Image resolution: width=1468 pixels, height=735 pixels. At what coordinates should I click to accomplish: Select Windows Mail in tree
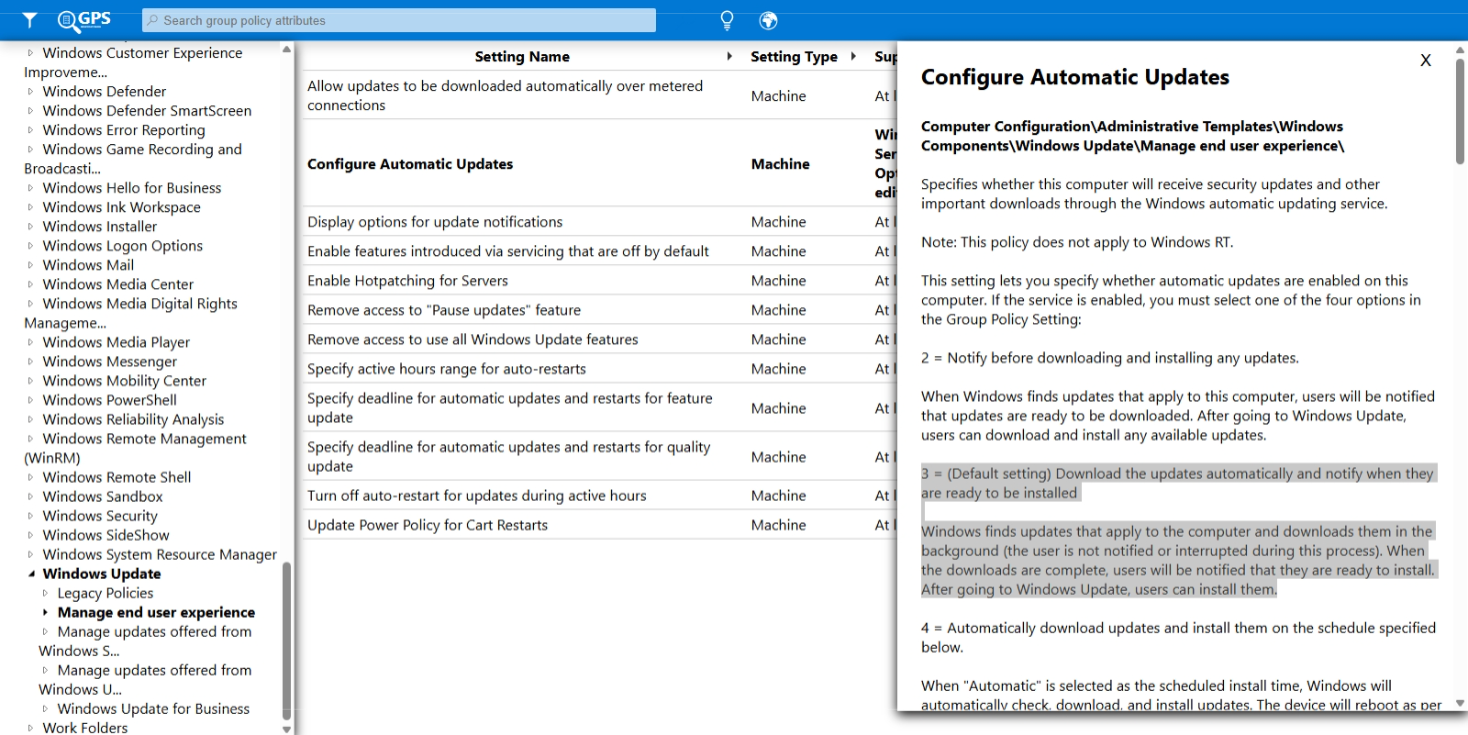tap(88, 265)
